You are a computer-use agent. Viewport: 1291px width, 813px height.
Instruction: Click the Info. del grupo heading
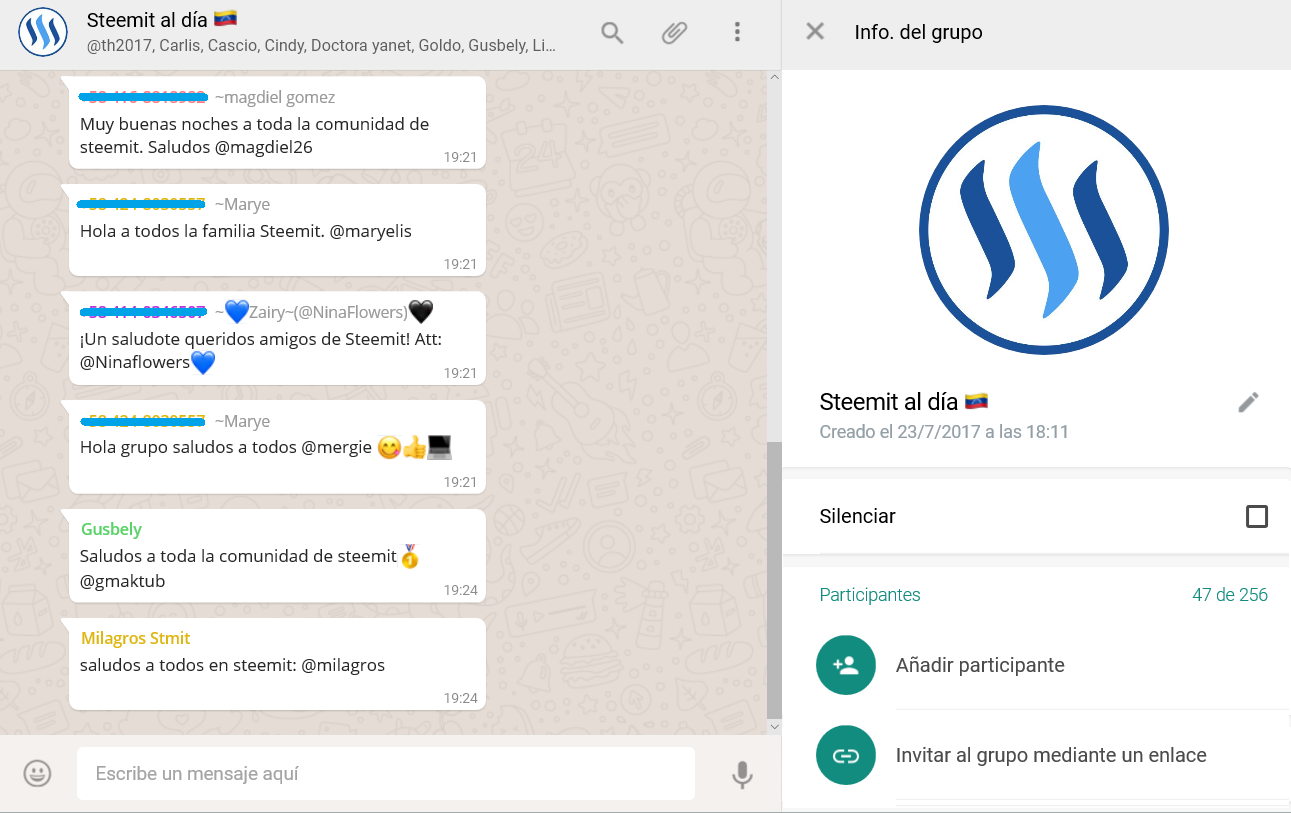click(x=918, y=32)
